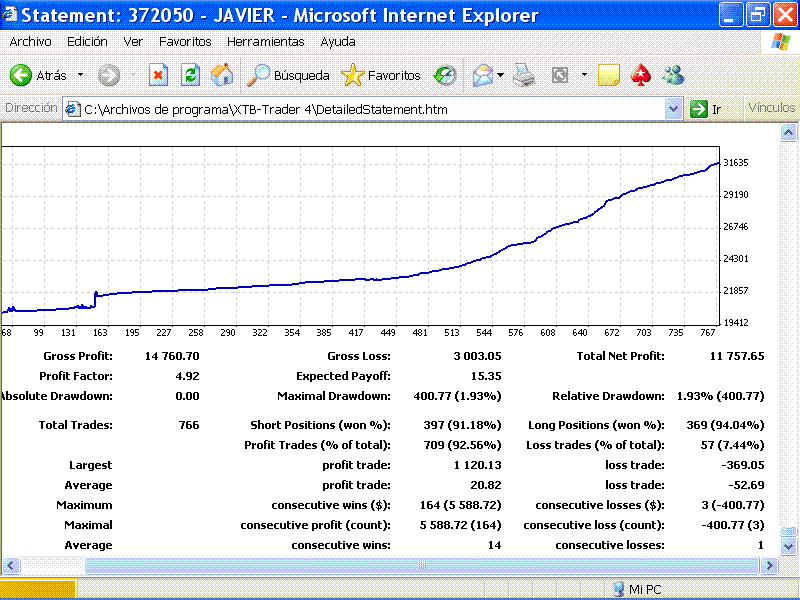The image size is (800, 600).
Task: Open the Ayuda menu
Action: (338, 42)
